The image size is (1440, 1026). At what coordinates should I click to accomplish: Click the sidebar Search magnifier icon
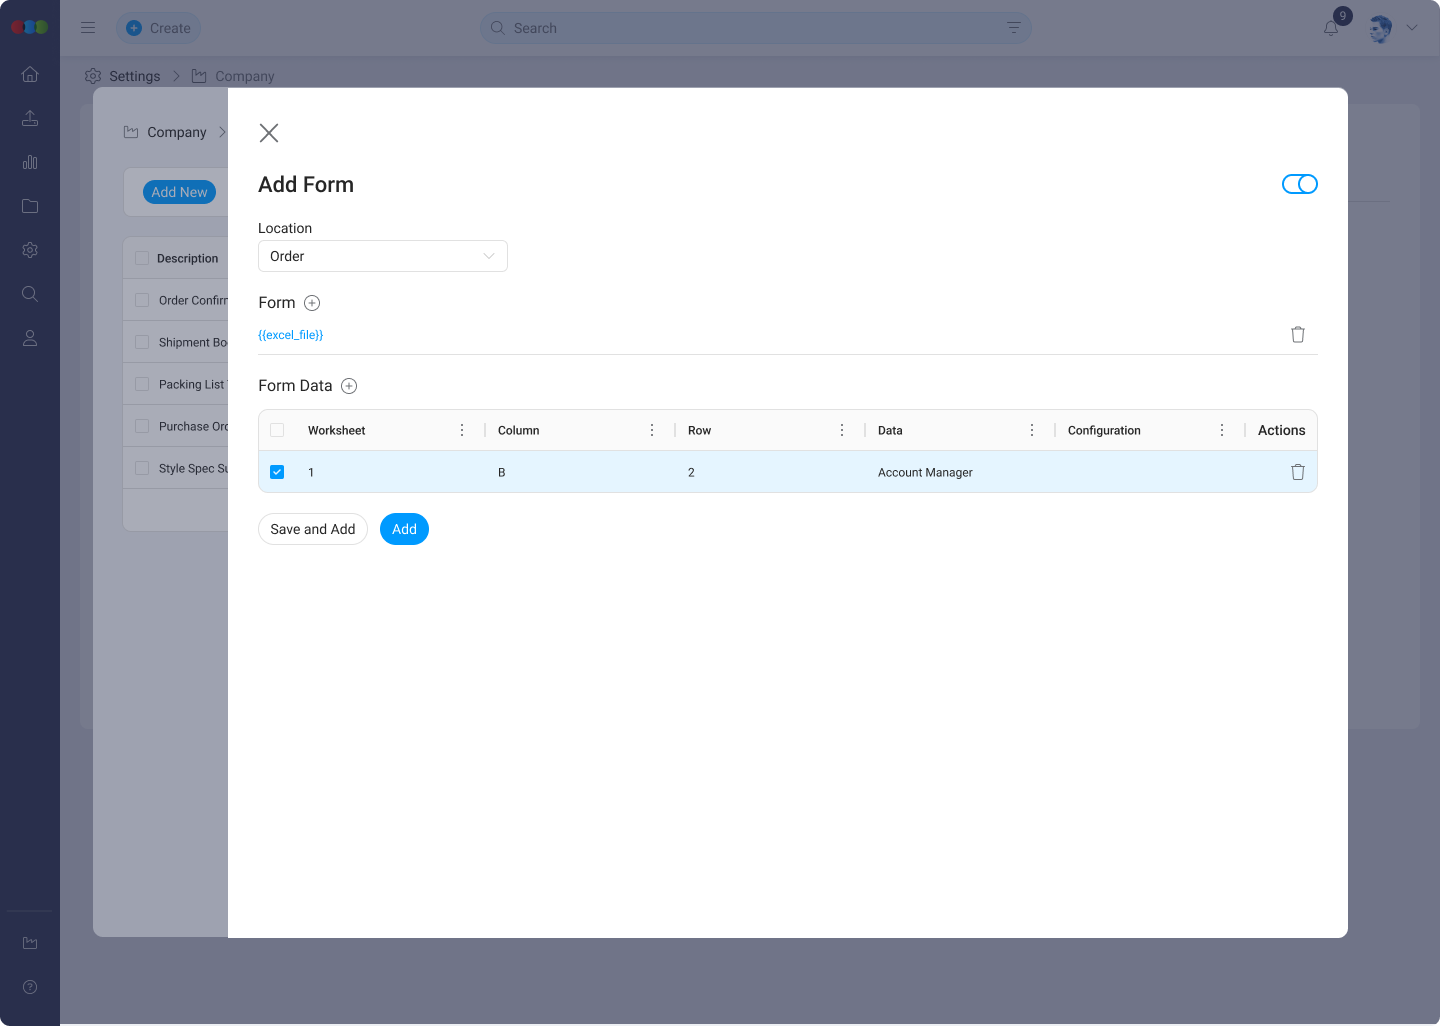[x=30, y=294]
